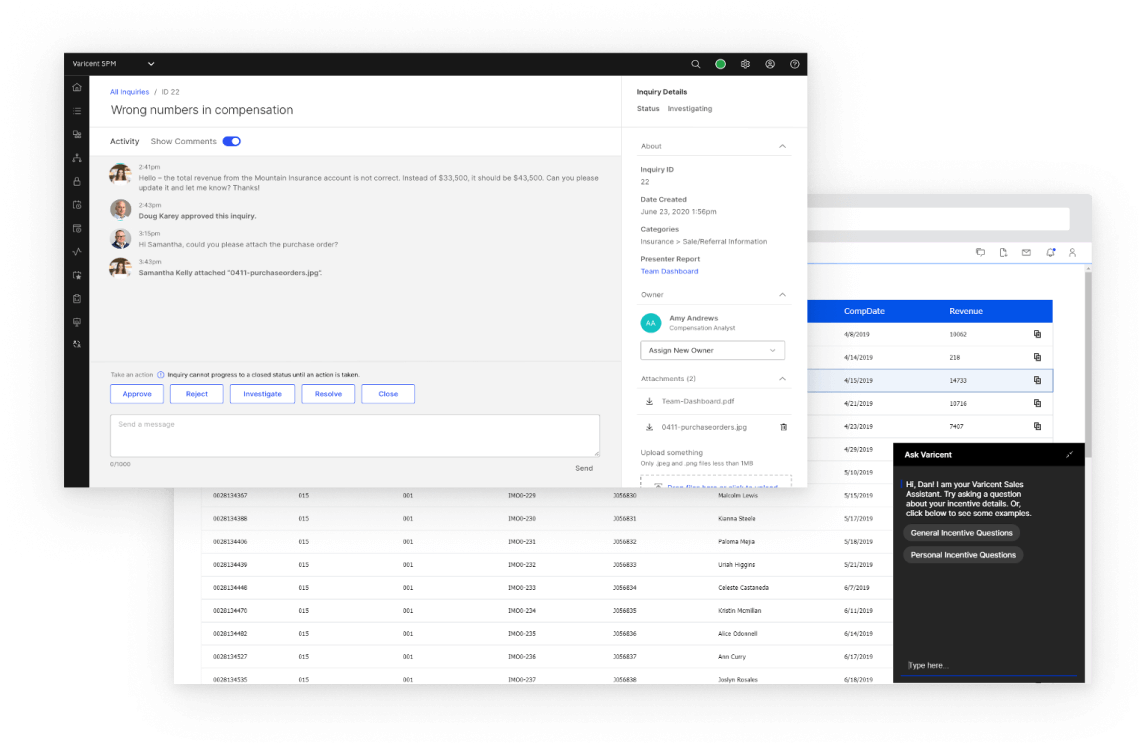Open the chat bubbles icon in the back window
The image size is (1148, 752).
coord(980,253)
